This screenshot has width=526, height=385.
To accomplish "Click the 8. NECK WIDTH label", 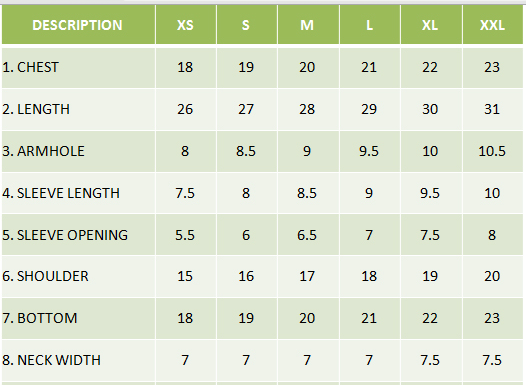I will click(51, 360).
